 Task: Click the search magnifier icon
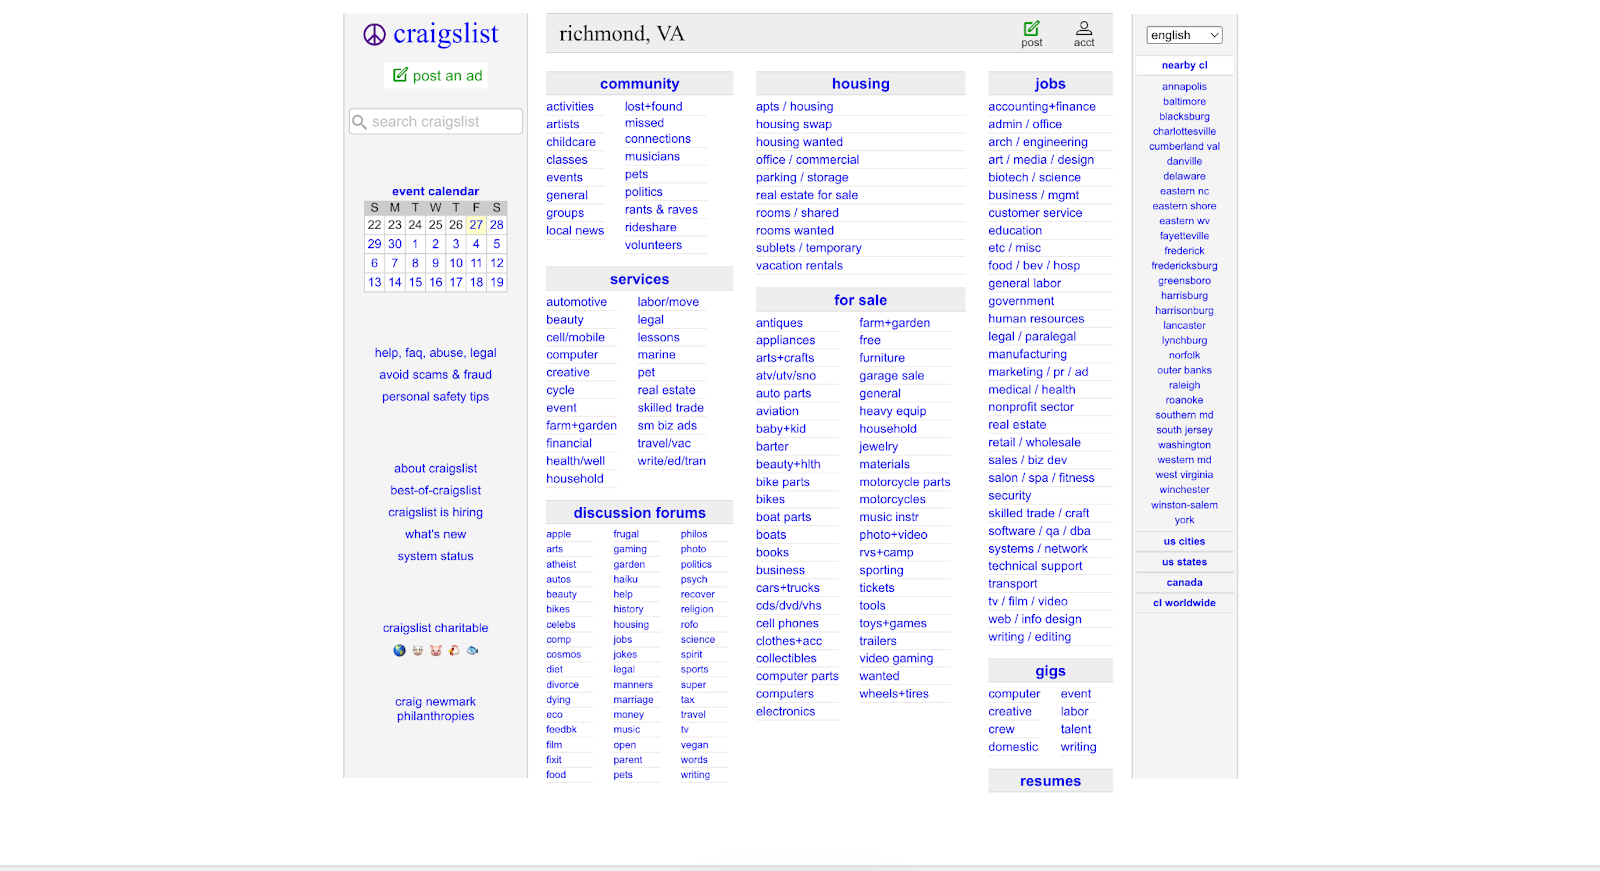(360, 122)
